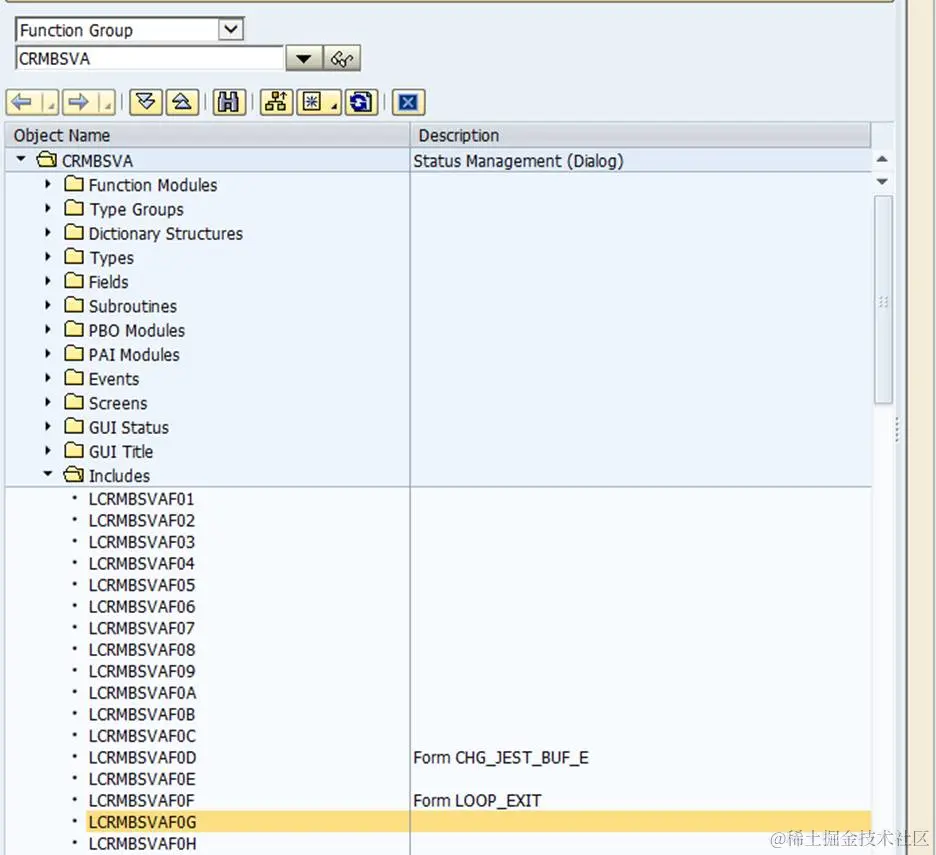Select the CRMBSVA root folder icon
Screen dimensions: 936x855
pos(47,160)
